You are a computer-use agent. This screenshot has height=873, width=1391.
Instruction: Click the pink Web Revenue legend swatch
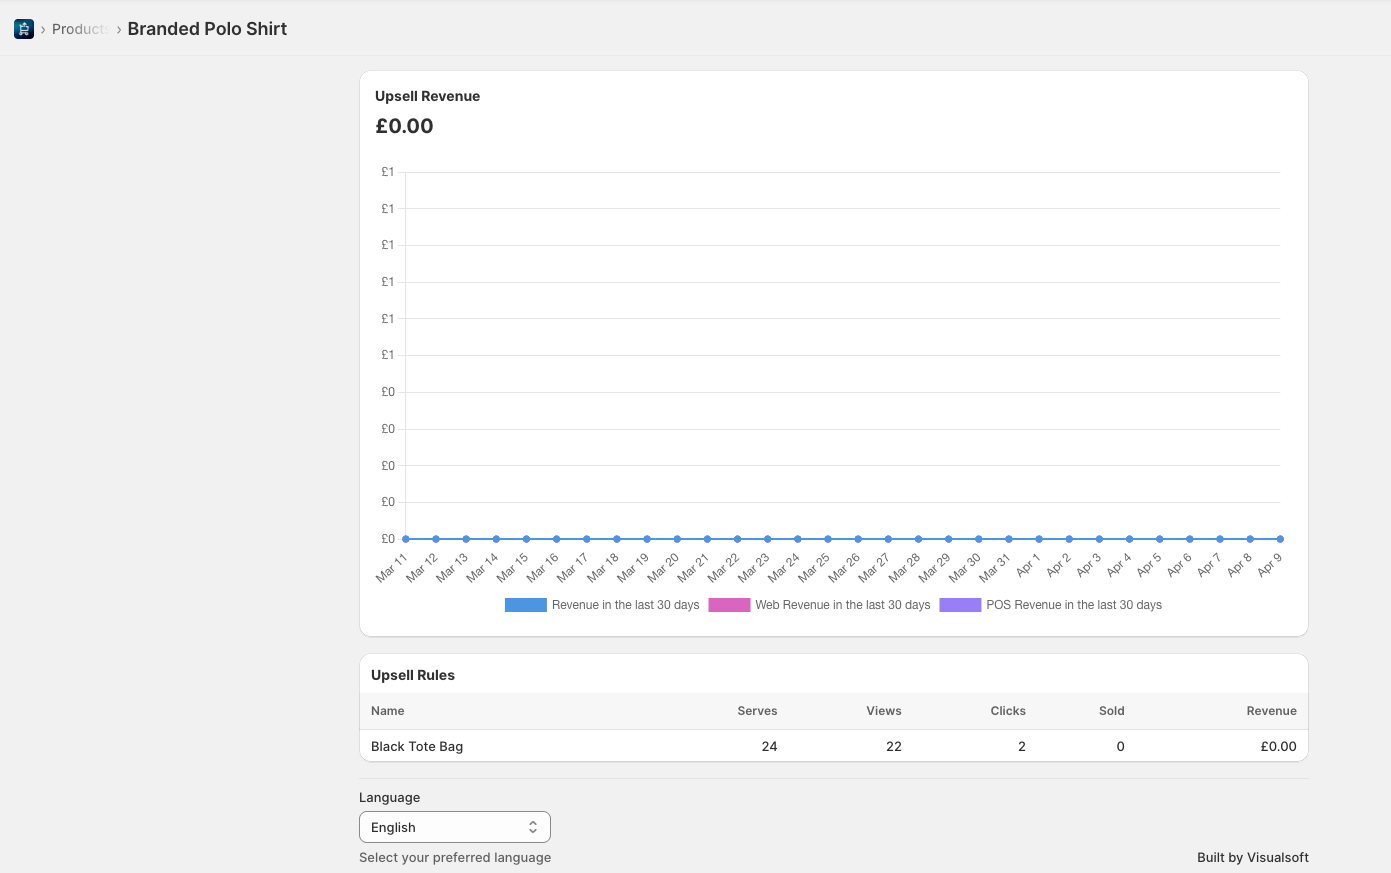[x=729, y=604]
